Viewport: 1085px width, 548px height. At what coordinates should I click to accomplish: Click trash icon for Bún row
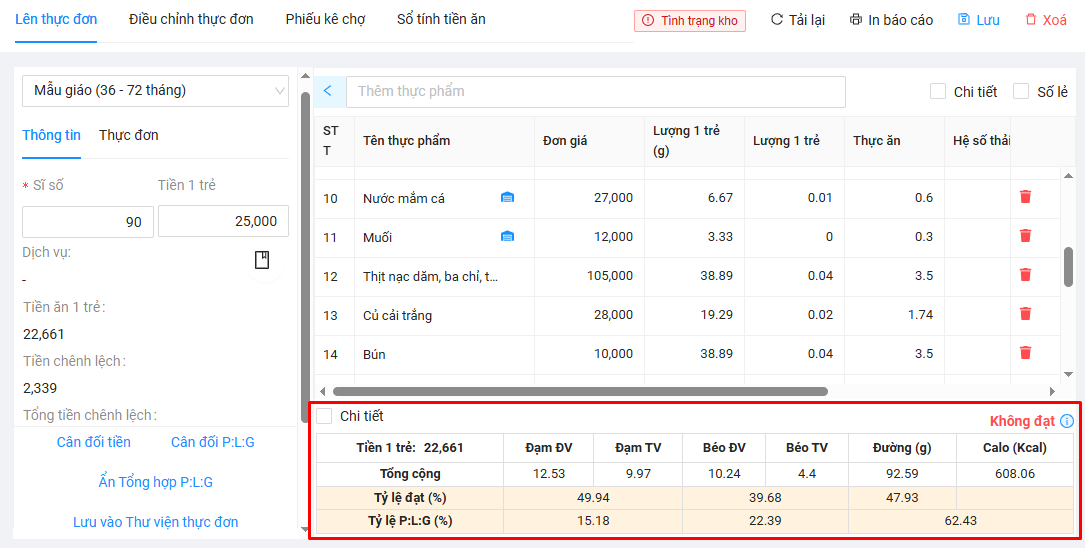[1025, 352]
